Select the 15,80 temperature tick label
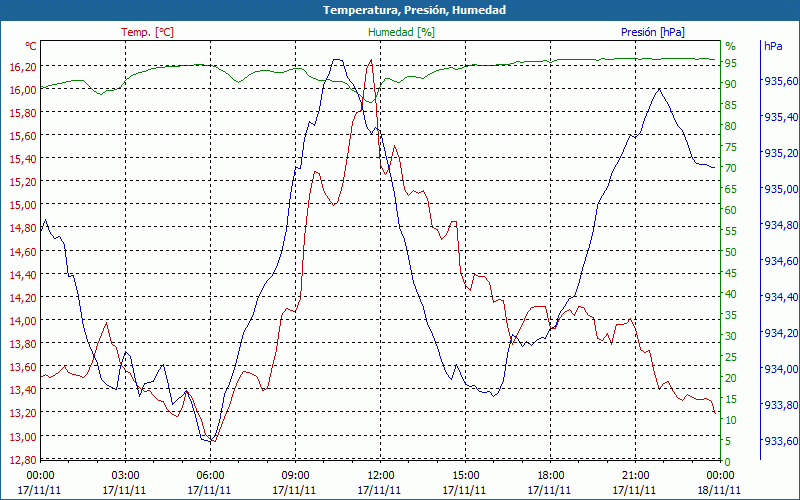Screen dimensions: 800x500 click(x=23, y=112)
